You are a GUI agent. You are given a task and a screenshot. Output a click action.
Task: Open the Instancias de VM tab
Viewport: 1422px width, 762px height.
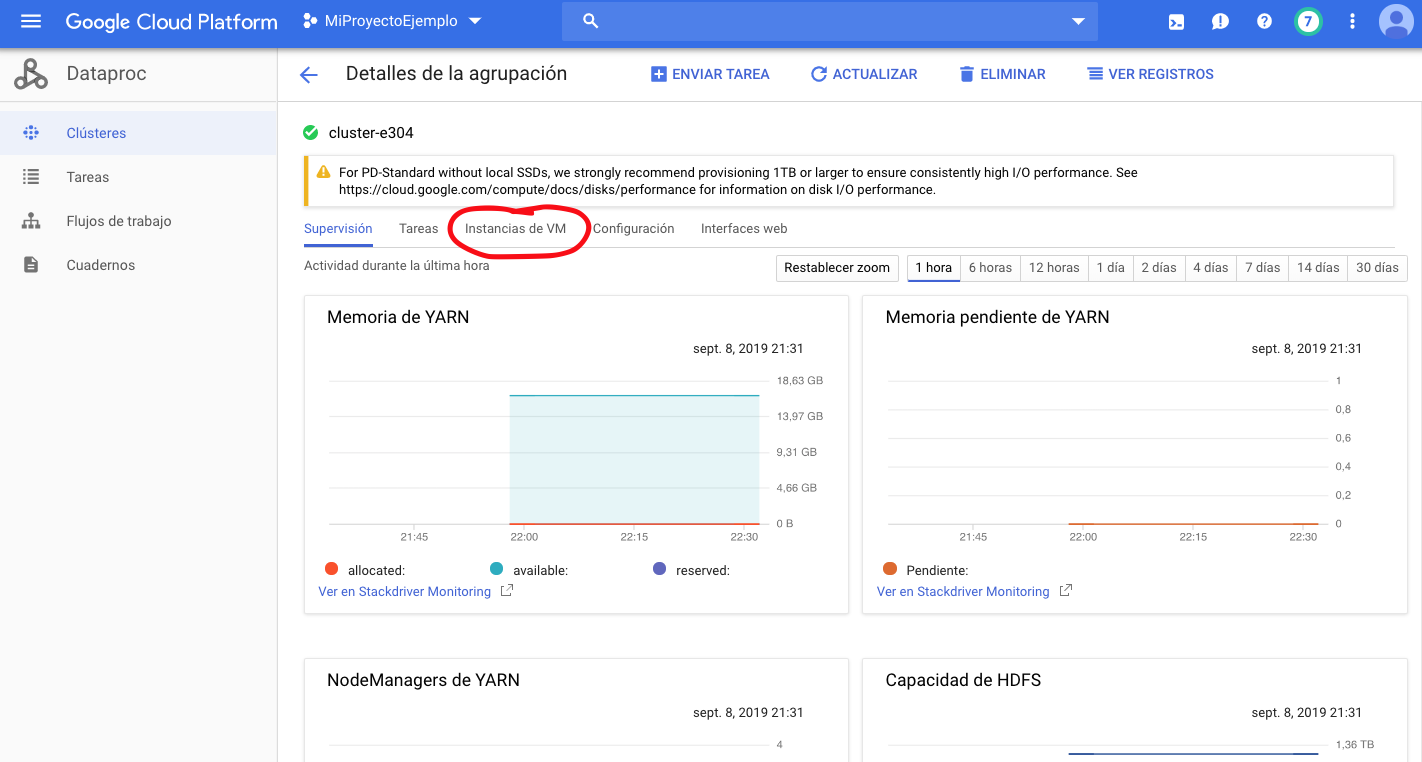(515, 228)
